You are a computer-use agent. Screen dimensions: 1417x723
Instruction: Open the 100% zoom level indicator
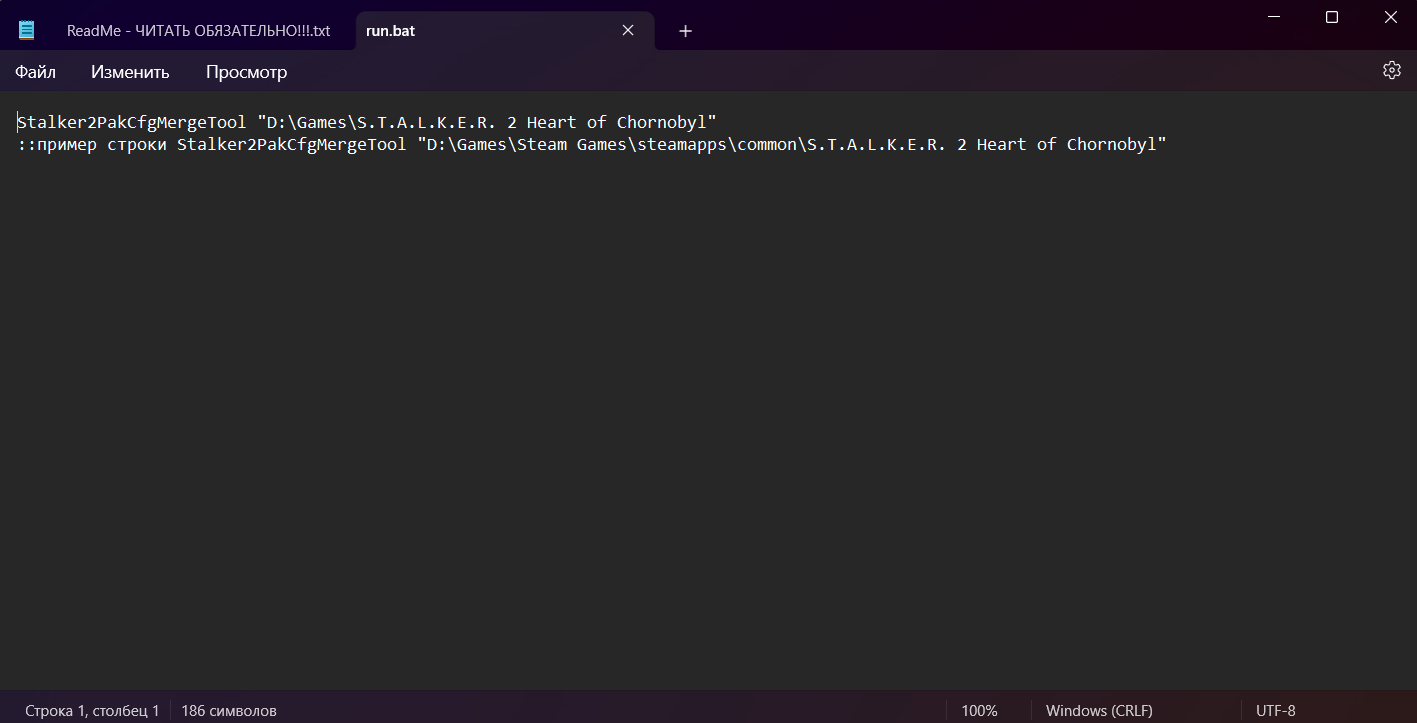tap(979, 710)
